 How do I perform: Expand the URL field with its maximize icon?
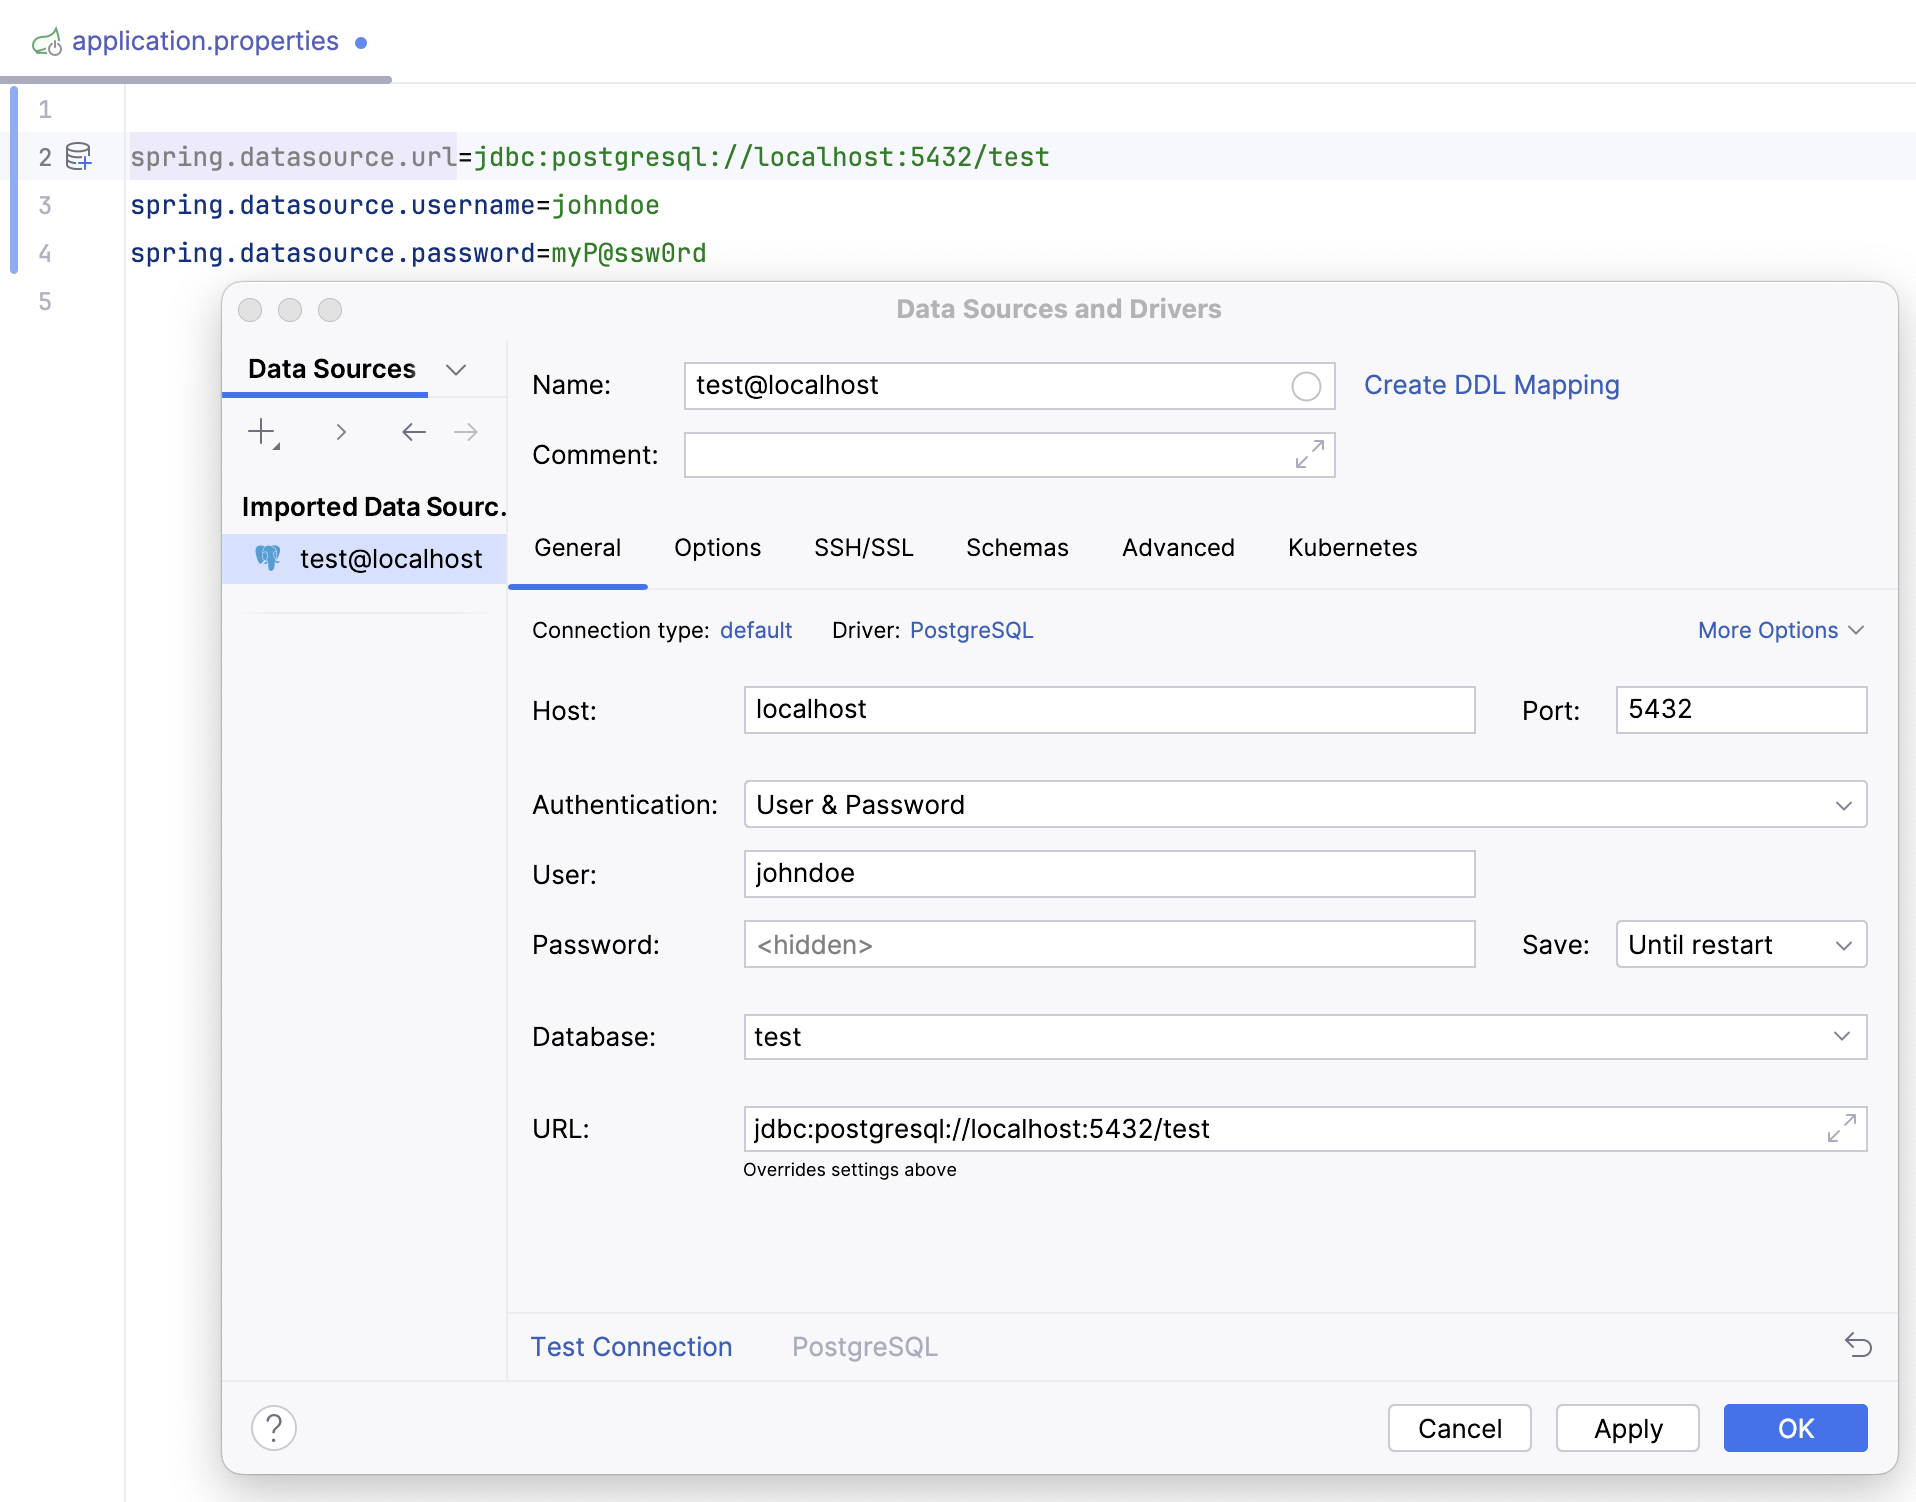pos(1840,1128)
